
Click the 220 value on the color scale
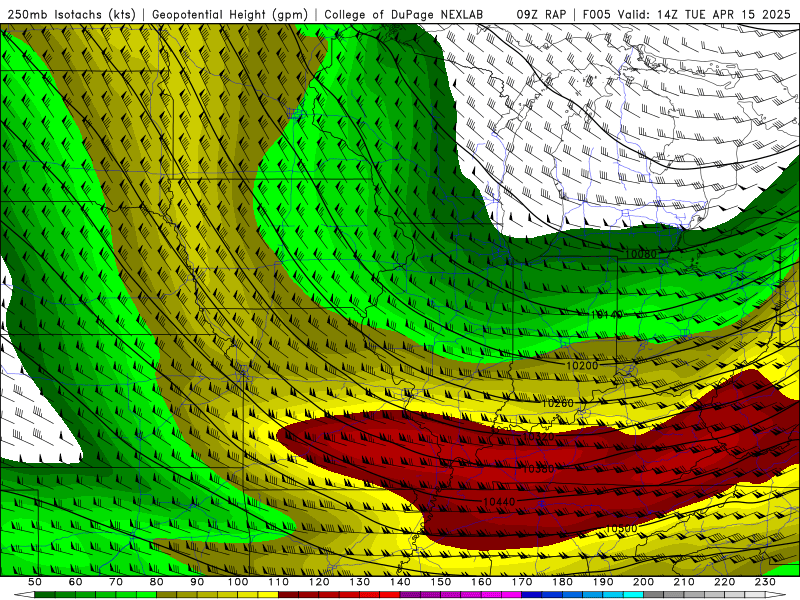click(725, 582)
